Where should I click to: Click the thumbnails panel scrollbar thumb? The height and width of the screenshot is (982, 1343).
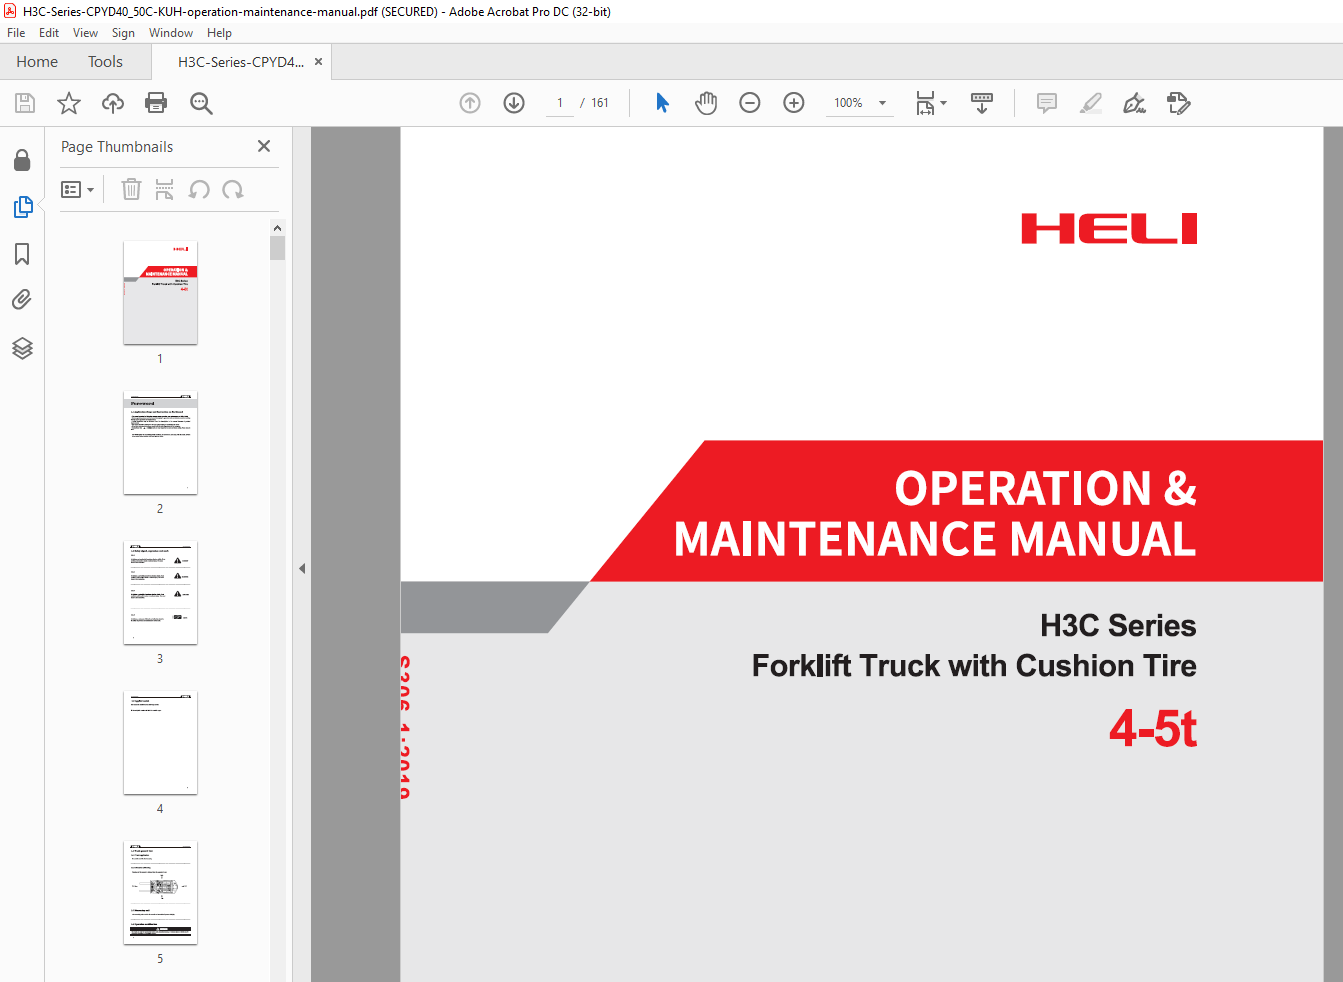click(277, 248)
